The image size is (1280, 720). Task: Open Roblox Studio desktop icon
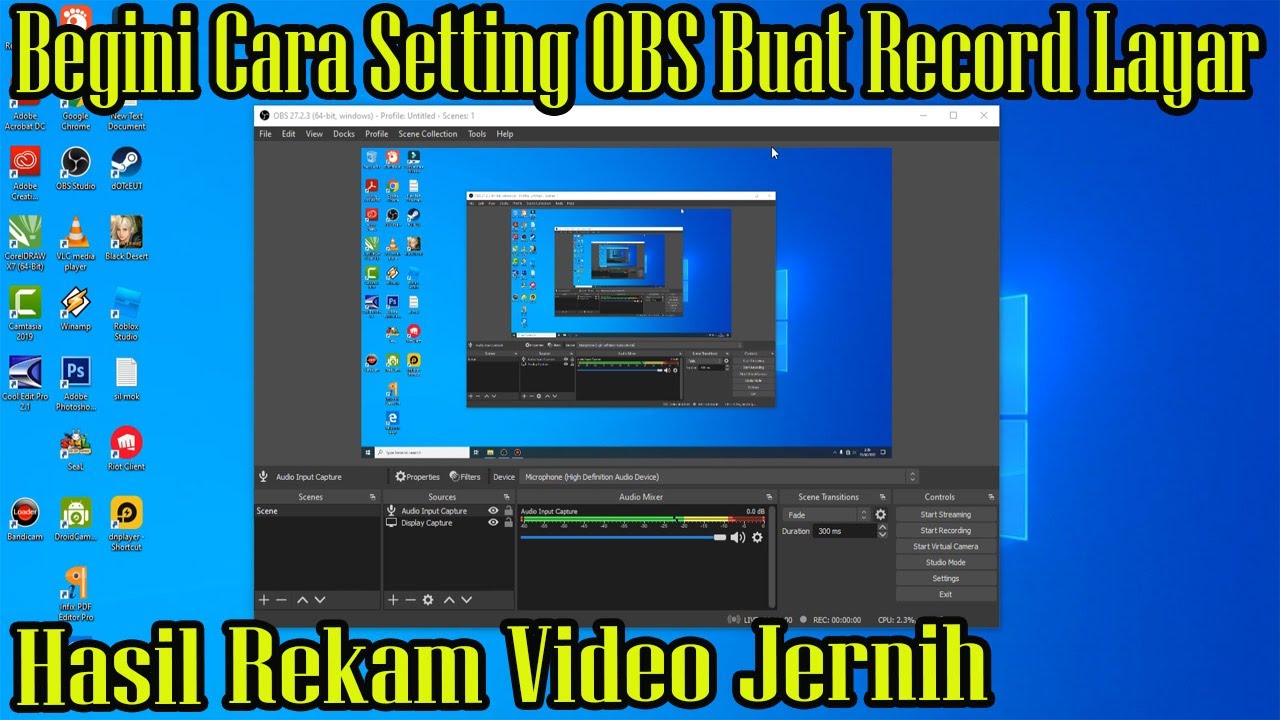click(x=126, y=314)
